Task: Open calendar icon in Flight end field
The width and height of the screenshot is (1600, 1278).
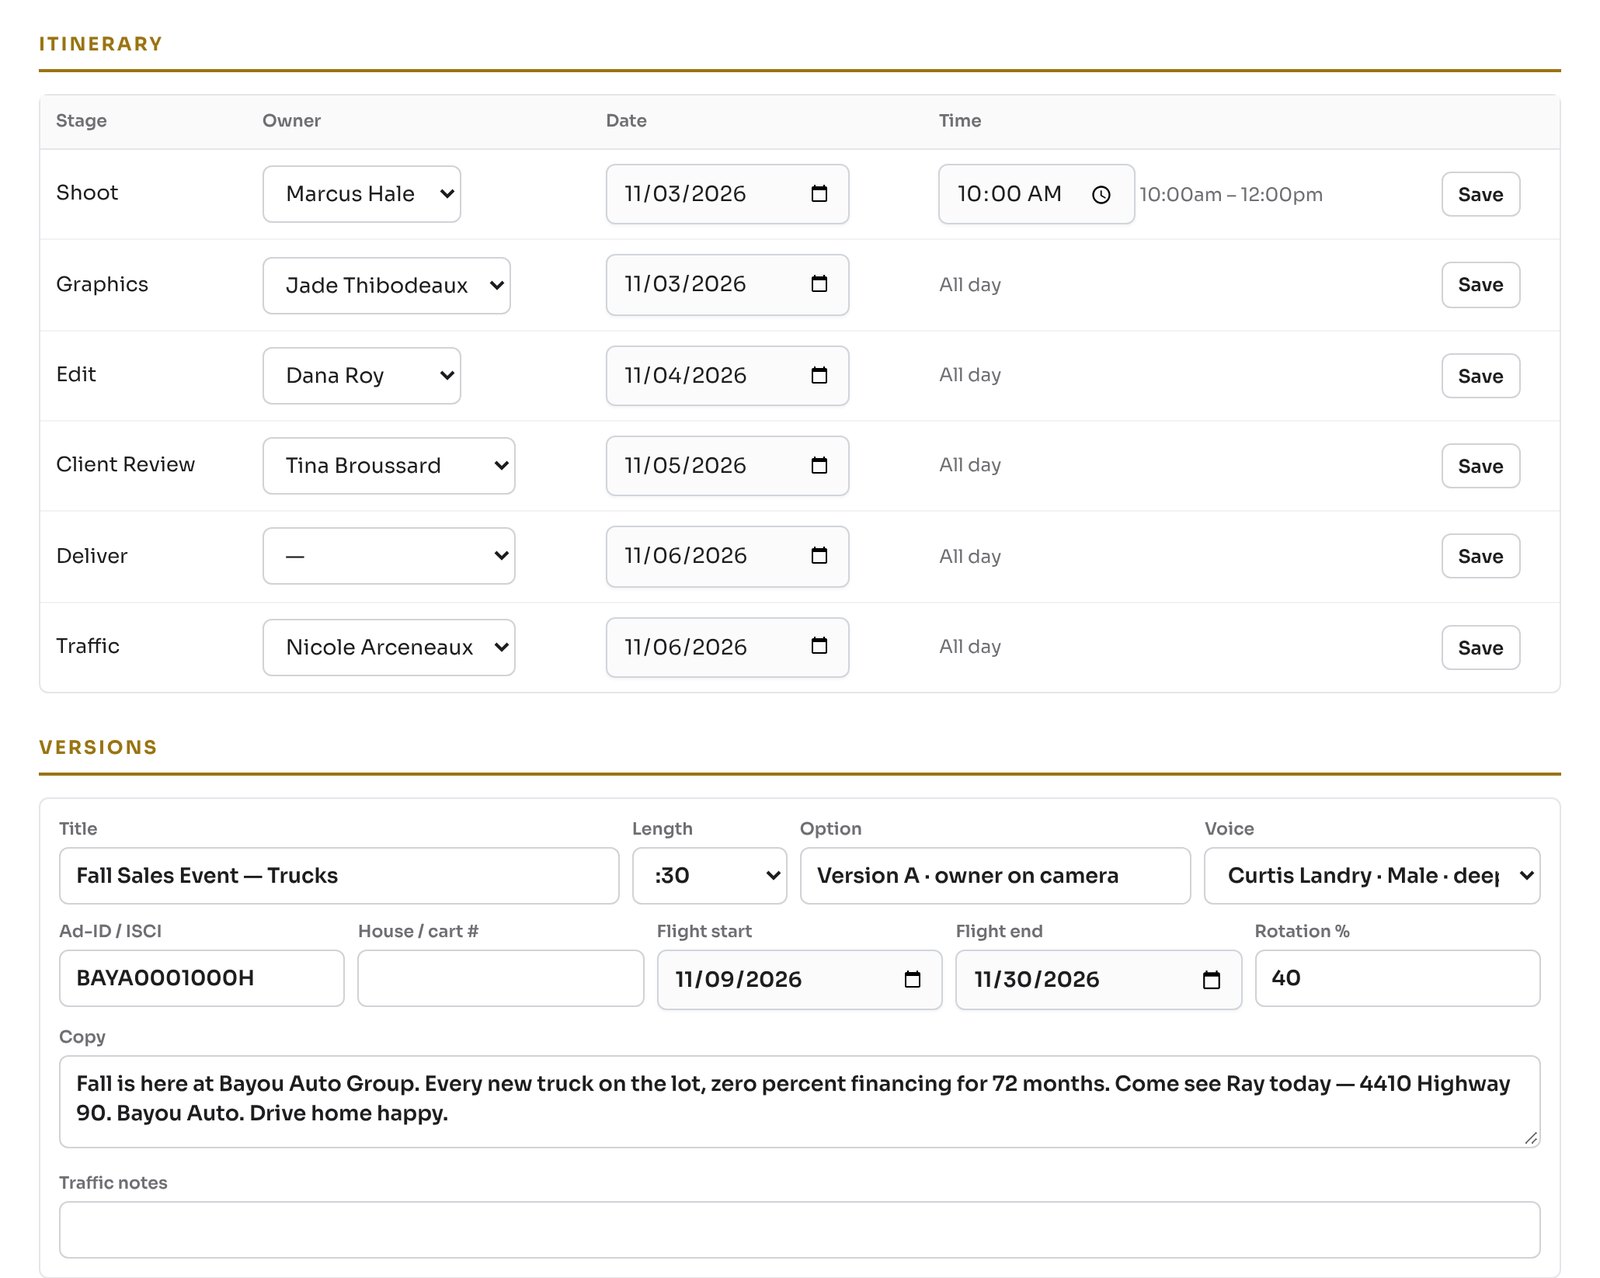Action: tap(1211, 980)
